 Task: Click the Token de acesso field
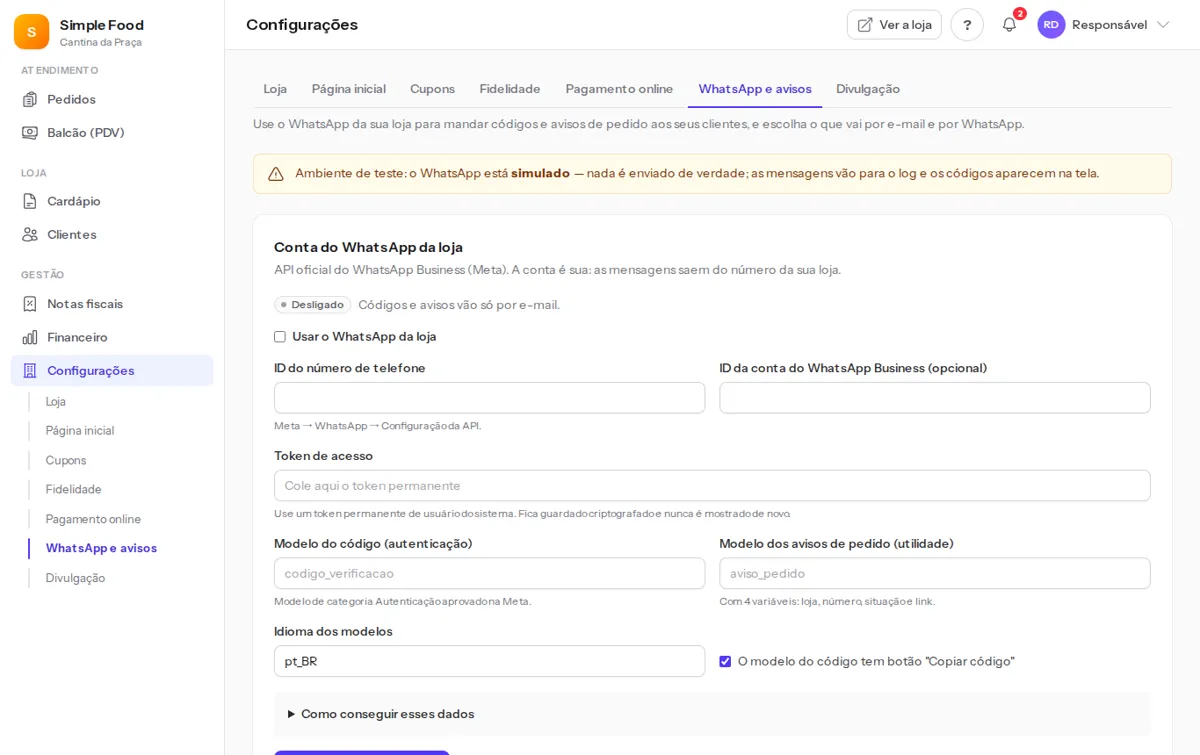click(x=712, y=486)
